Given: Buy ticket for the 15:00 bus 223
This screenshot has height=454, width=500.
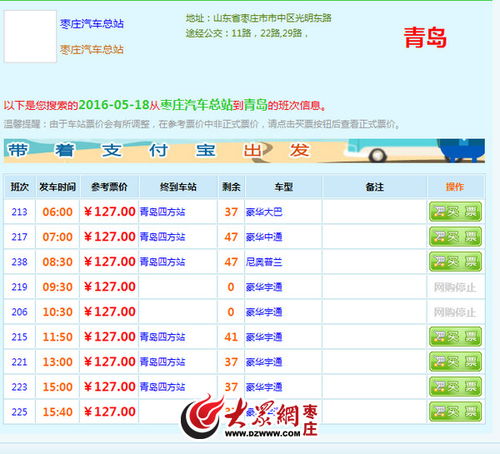Looking at the screenshot, I should 455,387.
